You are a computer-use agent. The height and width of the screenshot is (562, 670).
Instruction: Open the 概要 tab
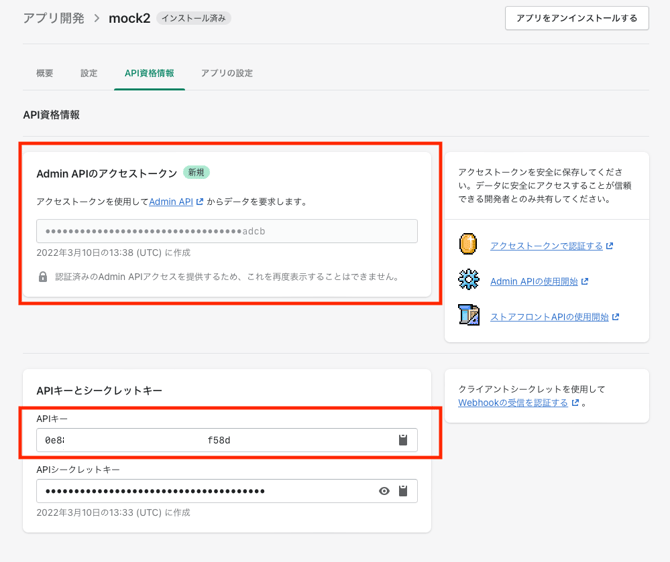point(44,73)
